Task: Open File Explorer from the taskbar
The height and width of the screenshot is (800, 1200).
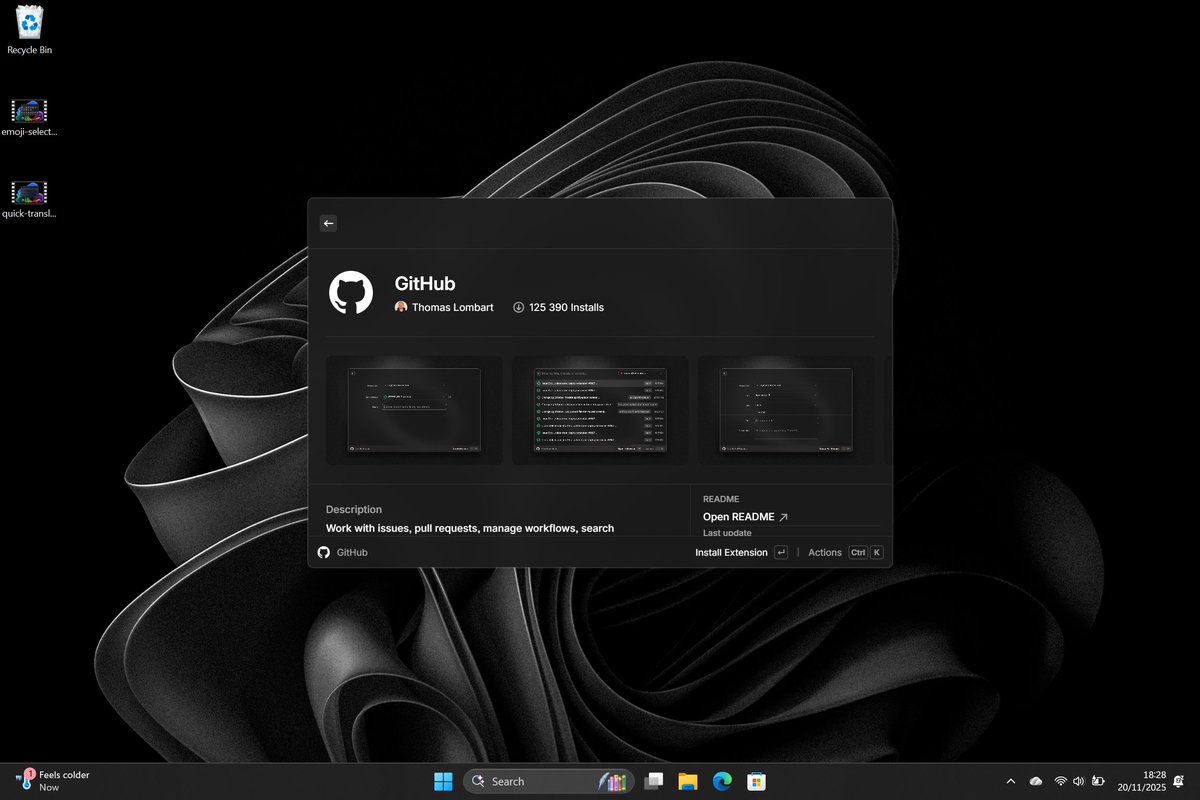Action: coord(687,781)
